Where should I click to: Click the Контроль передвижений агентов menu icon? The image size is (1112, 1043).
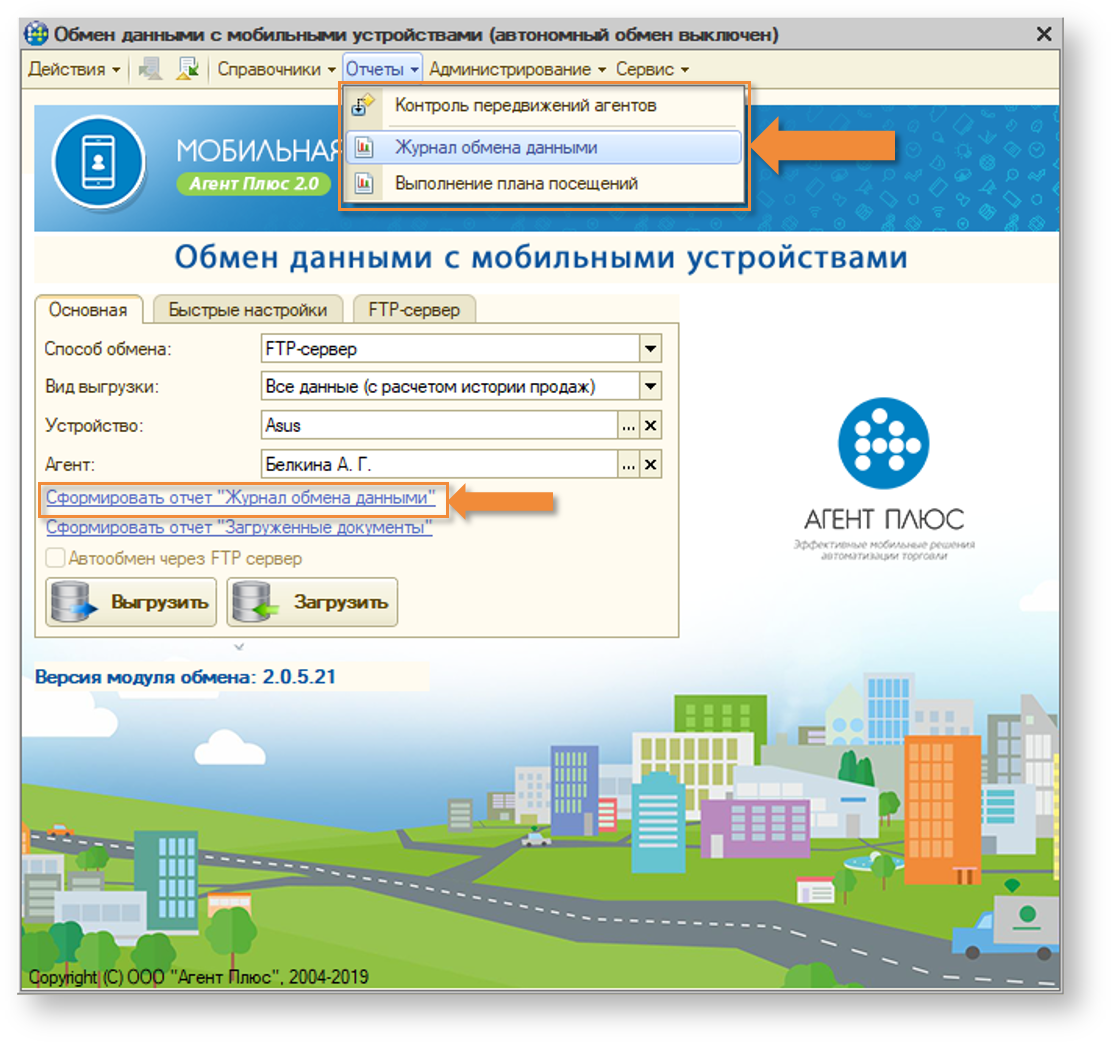pos(363,105)
